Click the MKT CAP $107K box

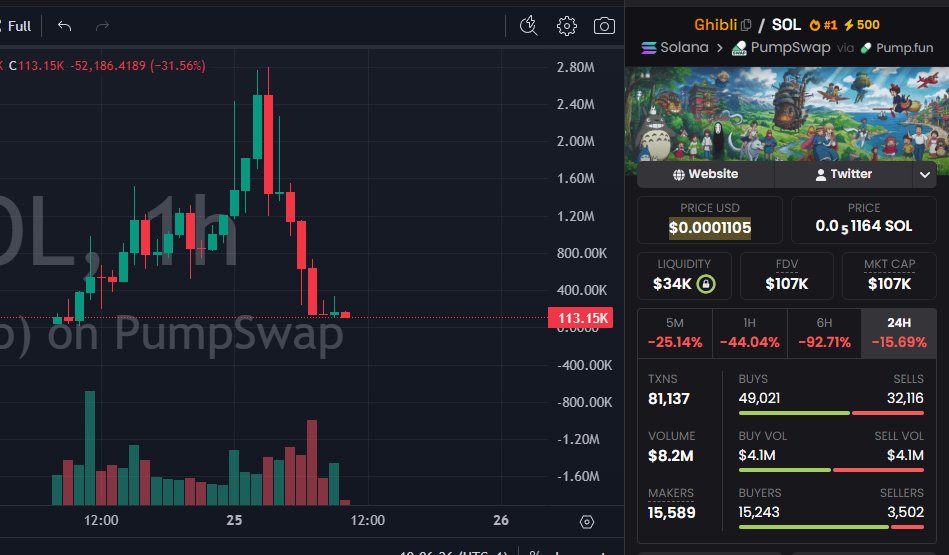(889, 275)
